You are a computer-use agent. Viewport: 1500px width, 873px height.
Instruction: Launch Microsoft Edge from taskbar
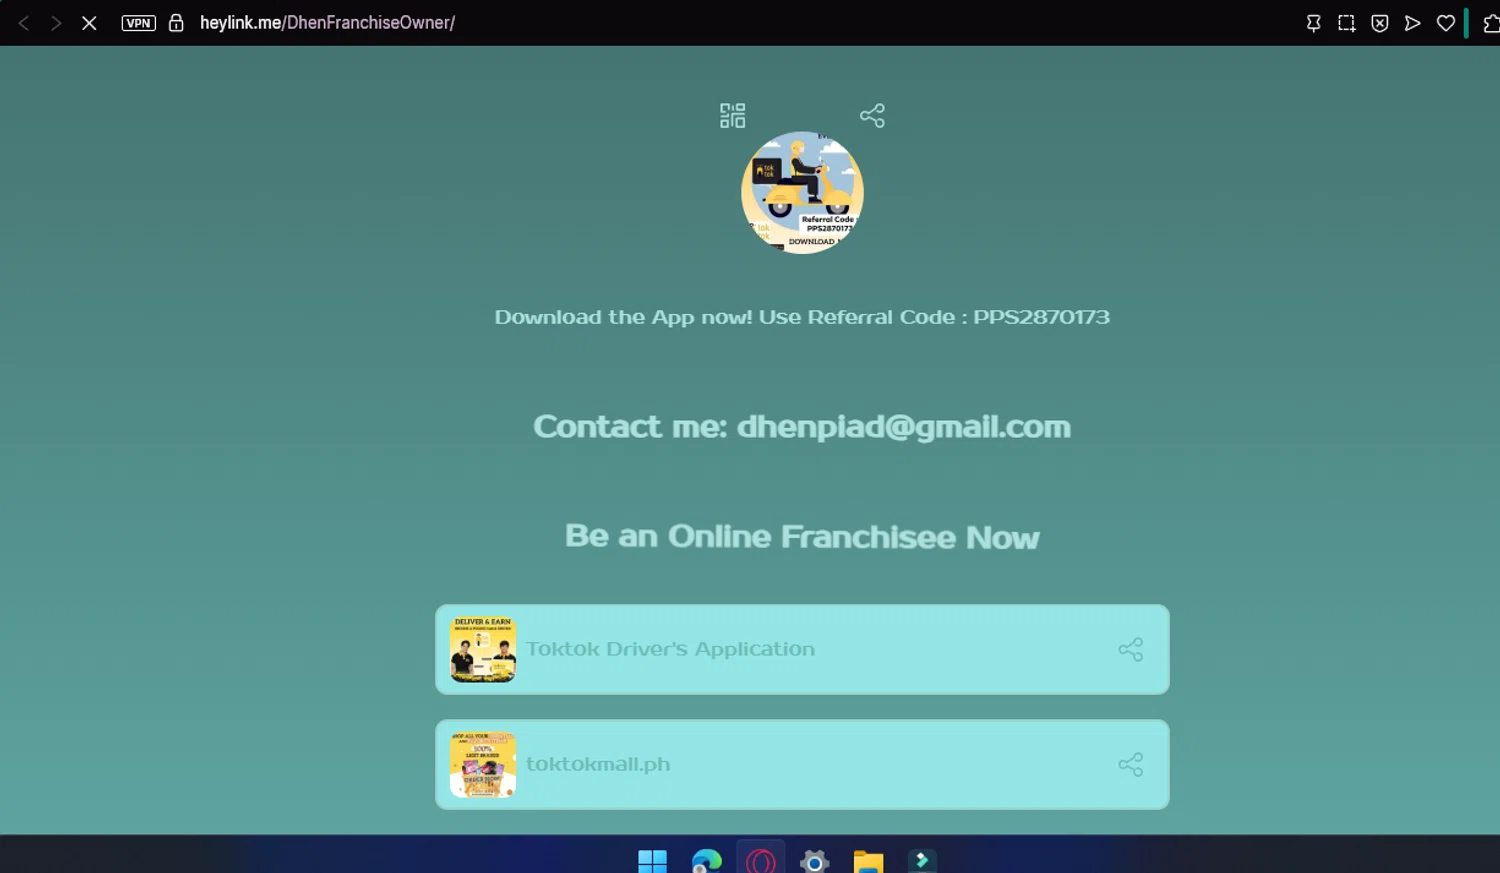(x=706, y=861)
